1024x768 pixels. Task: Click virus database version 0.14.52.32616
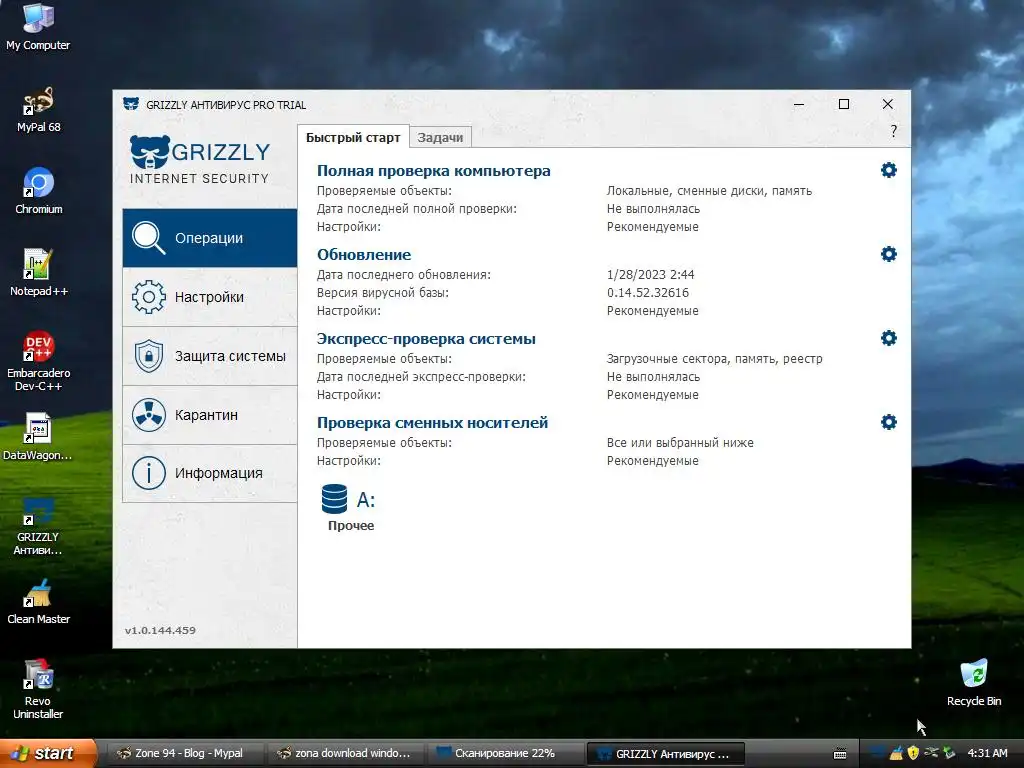coord(647,293)
